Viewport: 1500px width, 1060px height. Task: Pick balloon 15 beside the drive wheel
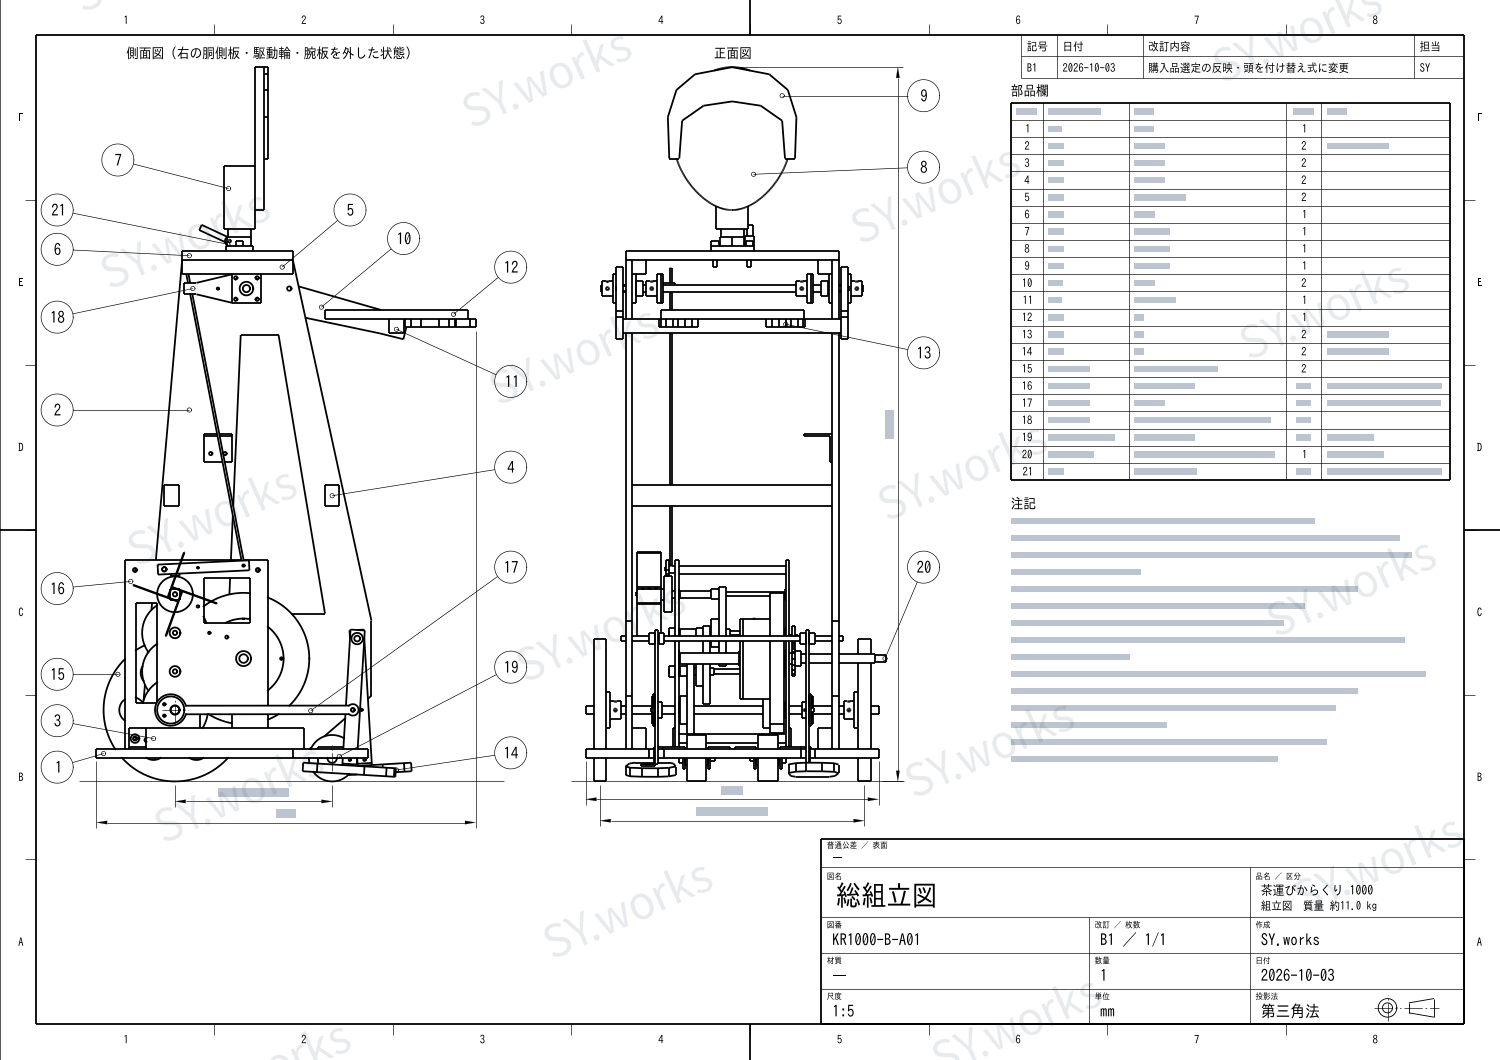click(57, 674)
